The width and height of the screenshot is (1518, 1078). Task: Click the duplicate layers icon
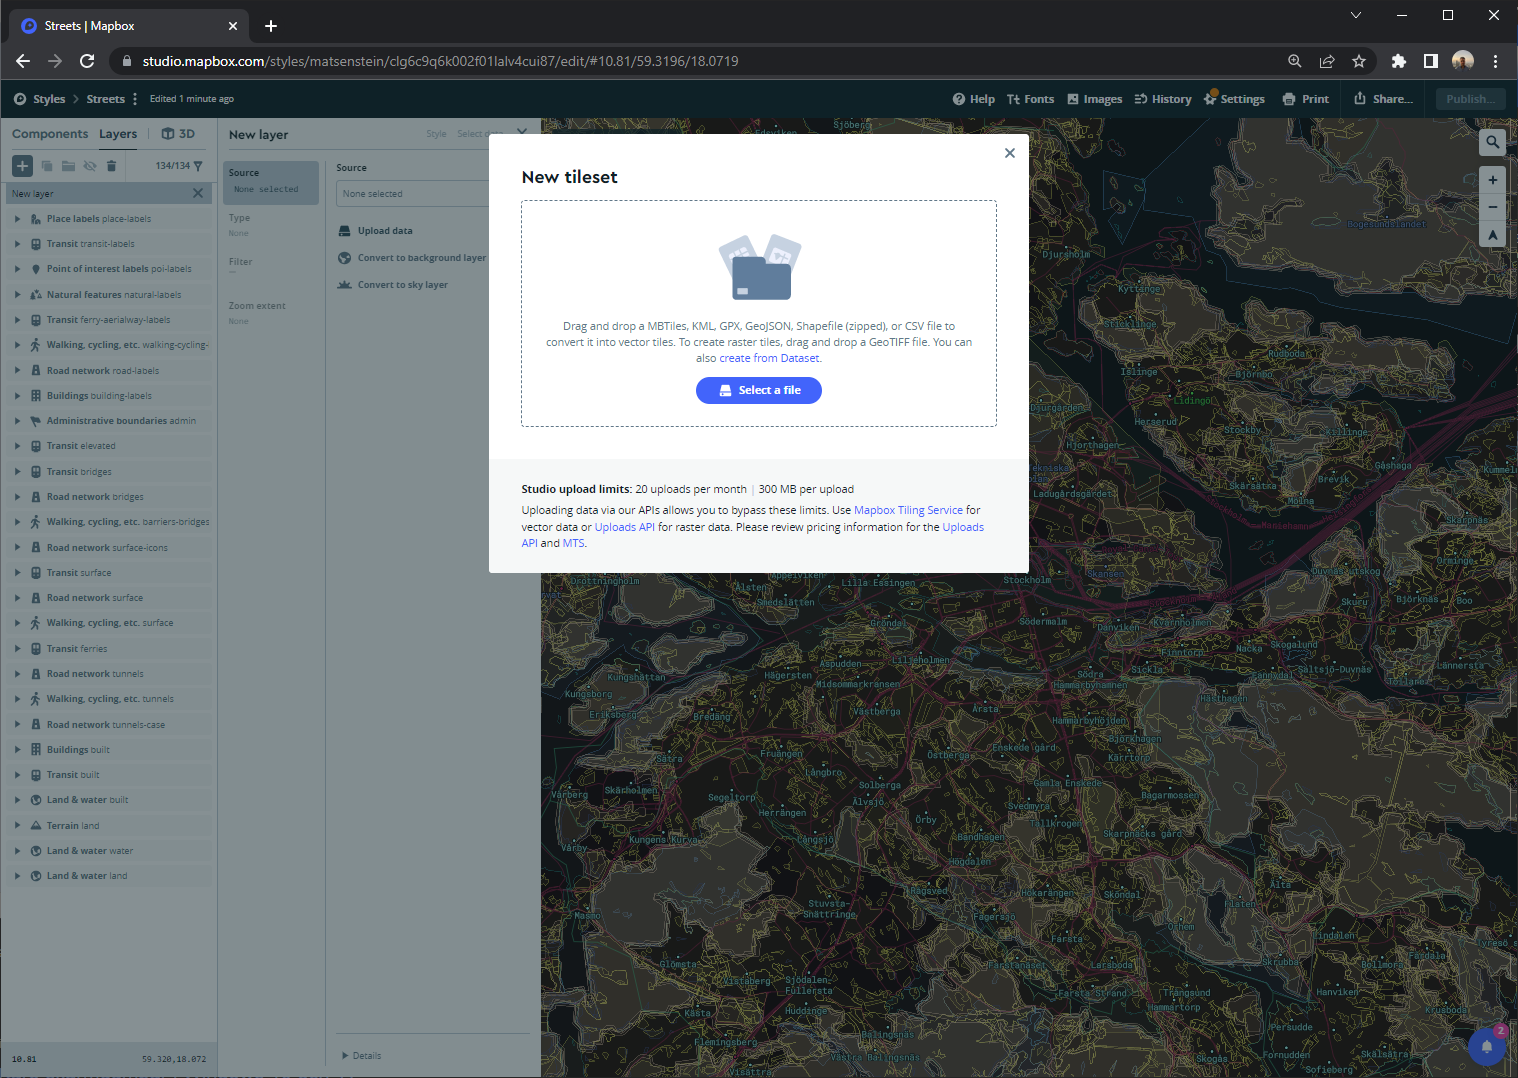click(47, 166)
